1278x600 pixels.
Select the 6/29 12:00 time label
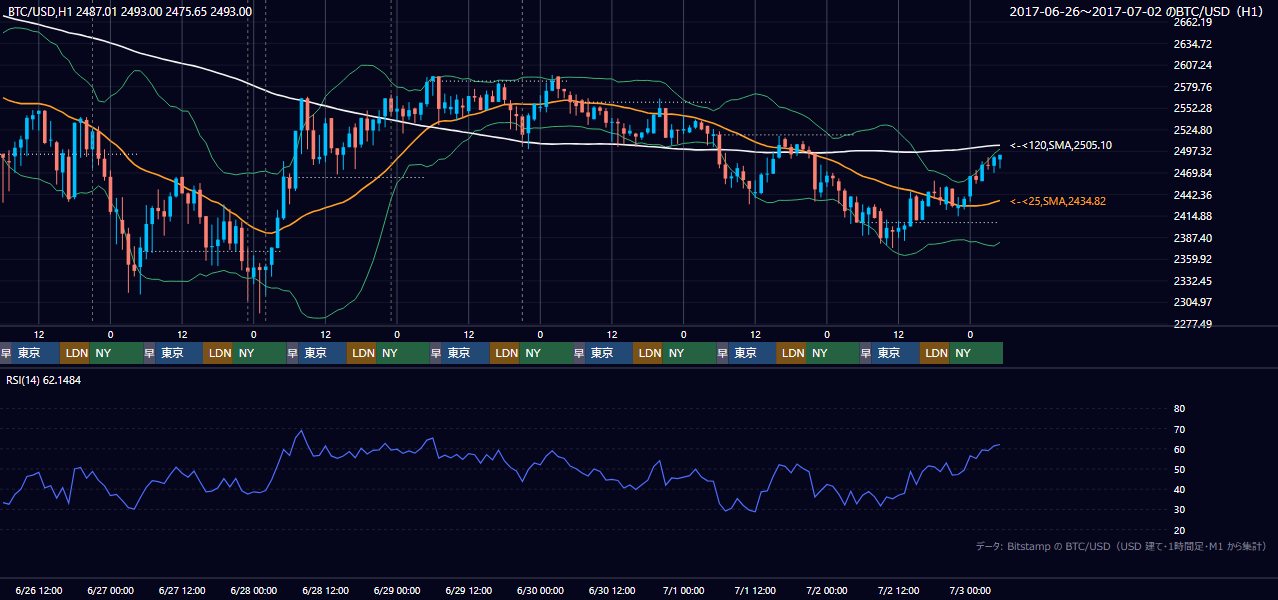click(469, 591)
